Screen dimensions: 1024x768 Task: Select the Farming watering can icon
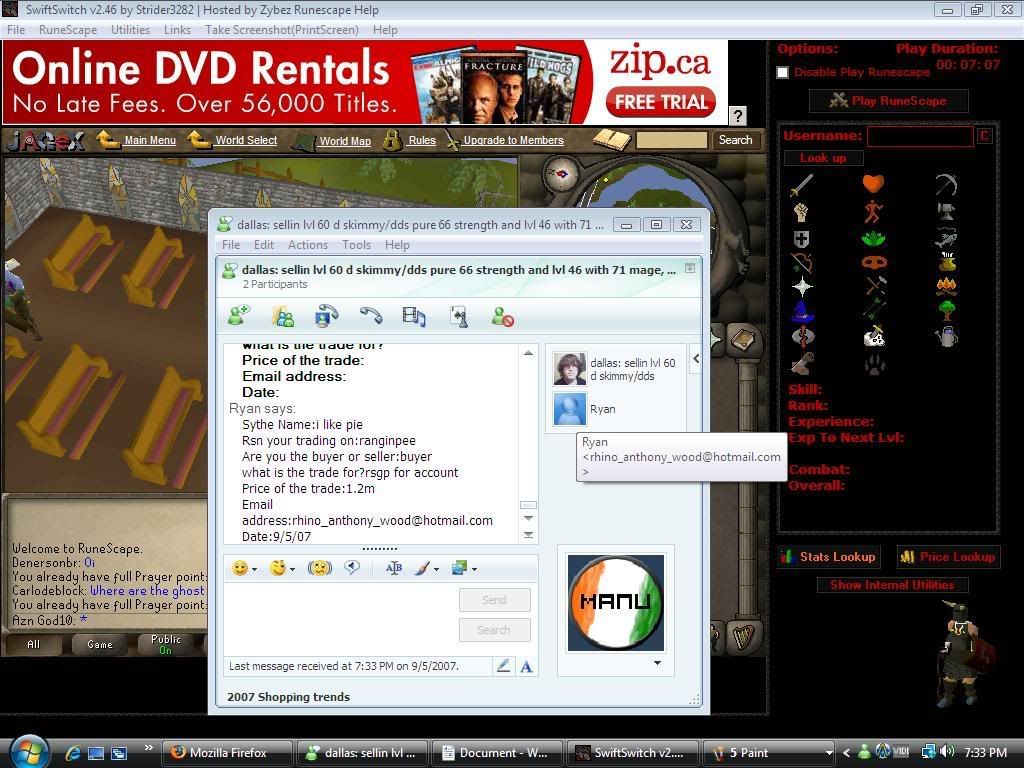click(947, 337)
